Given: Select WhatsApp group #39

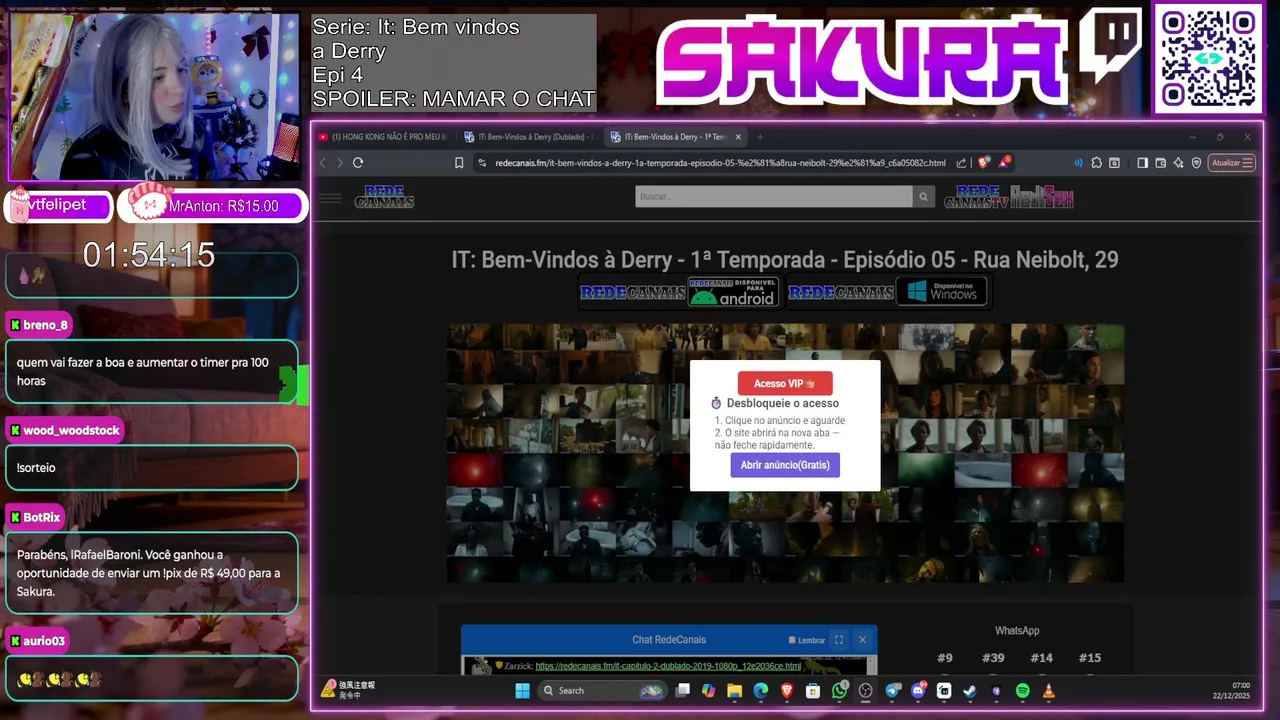Looking at the screenshot, I should pos(993,657).
